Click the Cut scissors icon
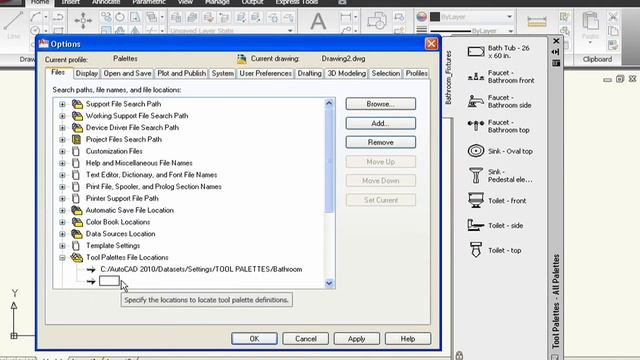640x360 pixels. (613, 17)
